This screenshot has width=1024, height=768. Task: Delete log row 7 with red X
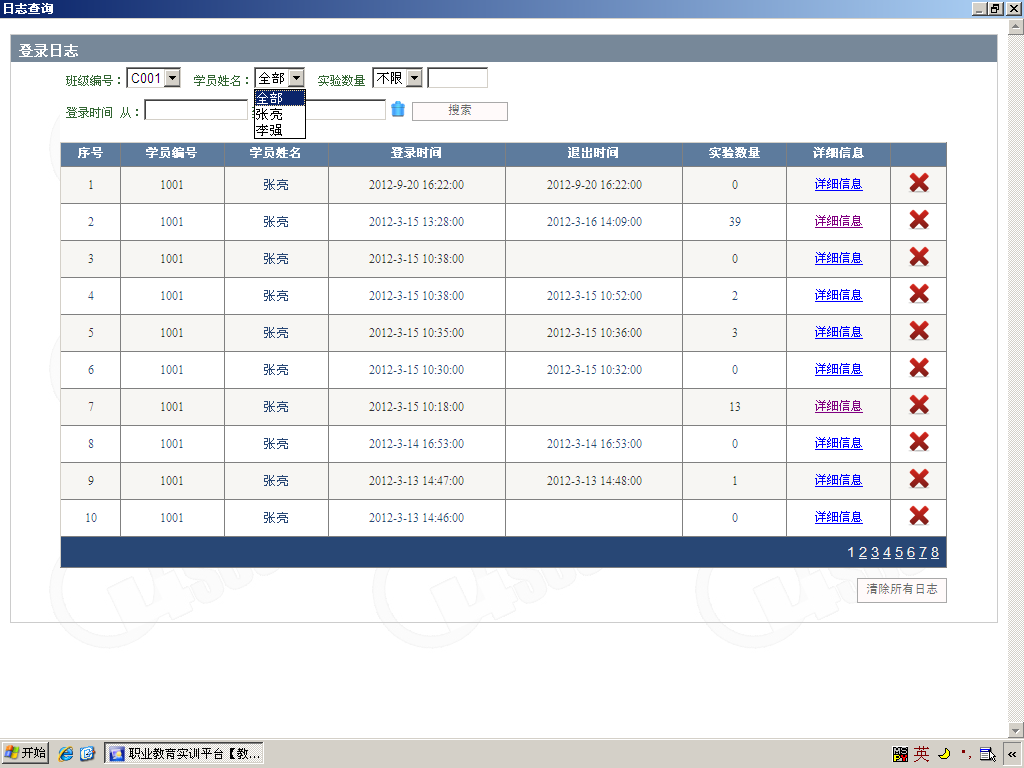pos(919,405)
